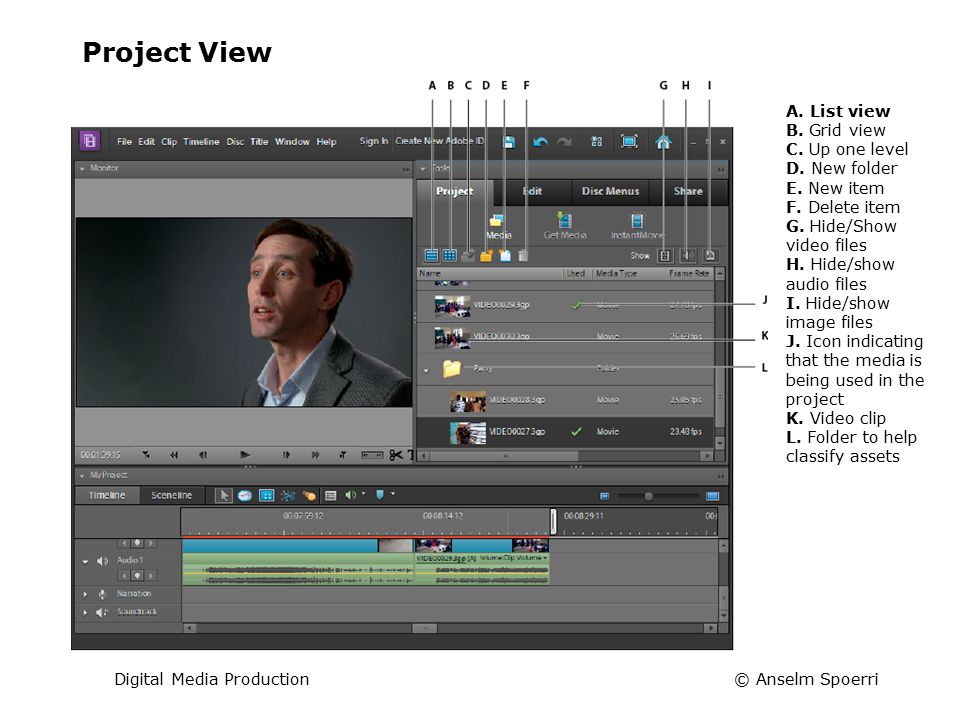Screen dimensions: 960x720
Task: Select the Selection arrow tool in timeline
Action: (223, 495)
